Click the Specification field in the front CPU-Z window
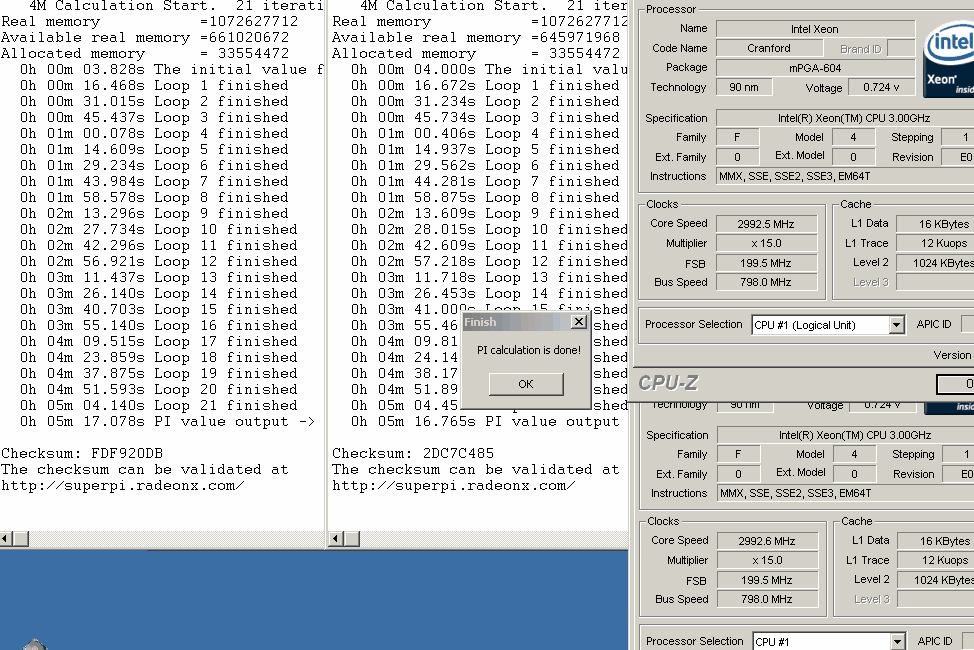The height and width of the screenshot is (650, 974). pos(845,118)
